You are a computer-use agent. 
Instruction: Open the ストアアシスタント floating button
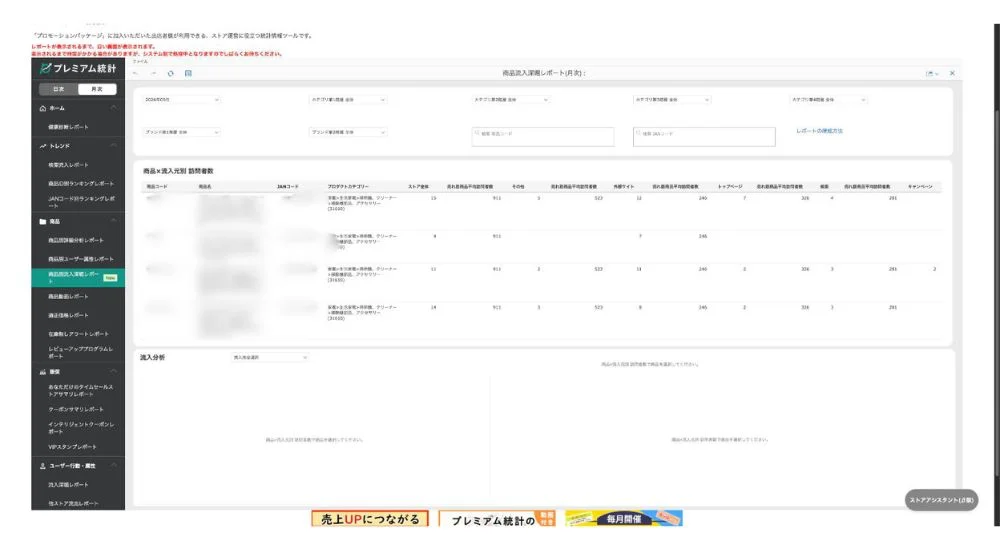pyautogui.click(x=941, y=500)
